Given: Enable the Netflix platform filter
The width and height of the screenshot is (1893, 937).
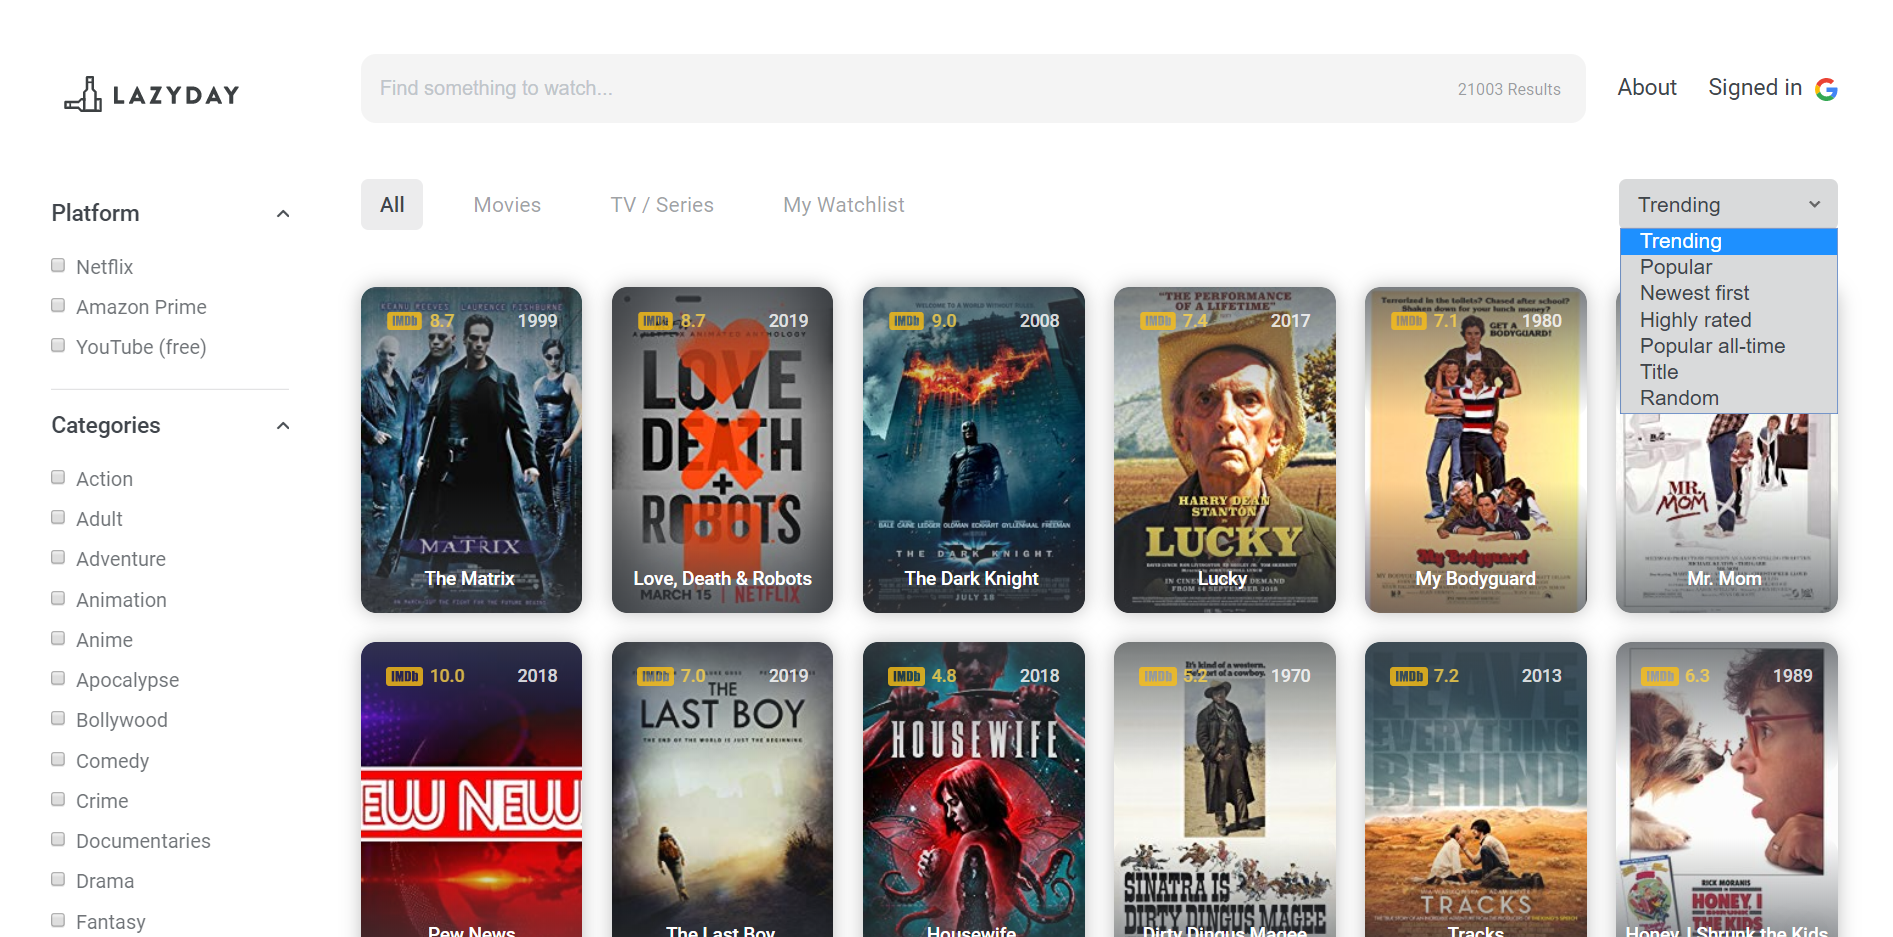Looking at the screenshot, I should coord(58,265).
